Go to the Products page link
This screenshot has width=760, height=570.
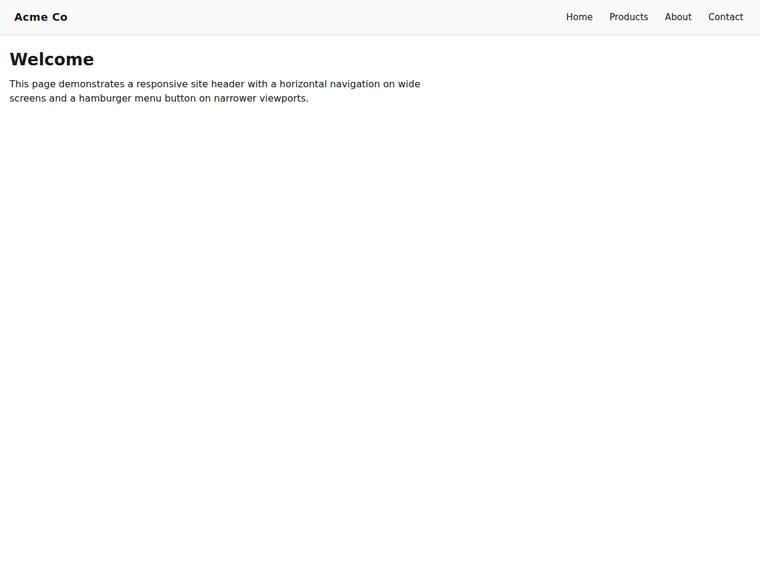tap(628, 17)
